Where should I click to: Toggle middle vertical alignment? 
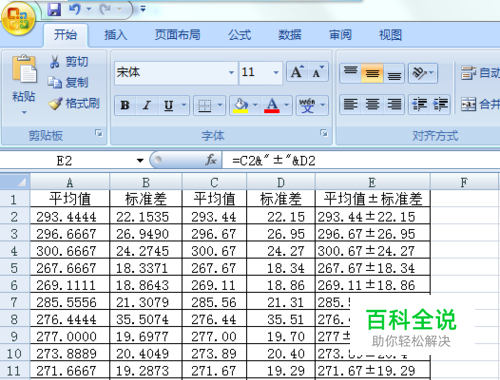[372, 73]
